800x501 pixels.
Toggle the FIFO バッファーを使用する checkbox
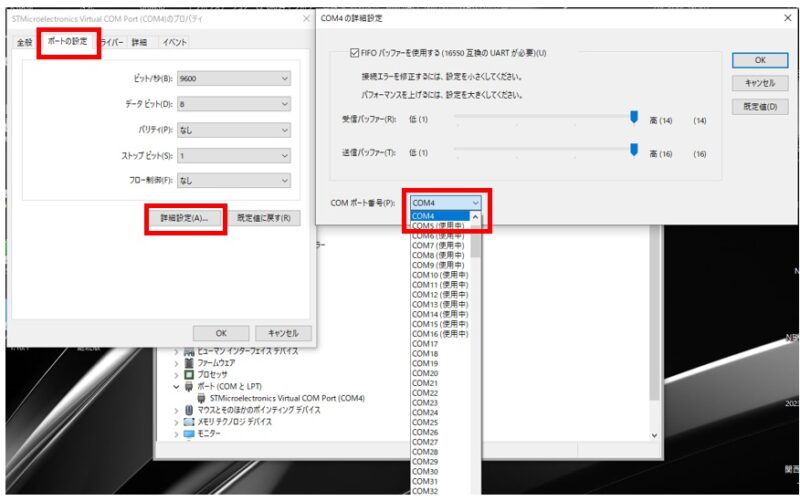click(355, 53)
